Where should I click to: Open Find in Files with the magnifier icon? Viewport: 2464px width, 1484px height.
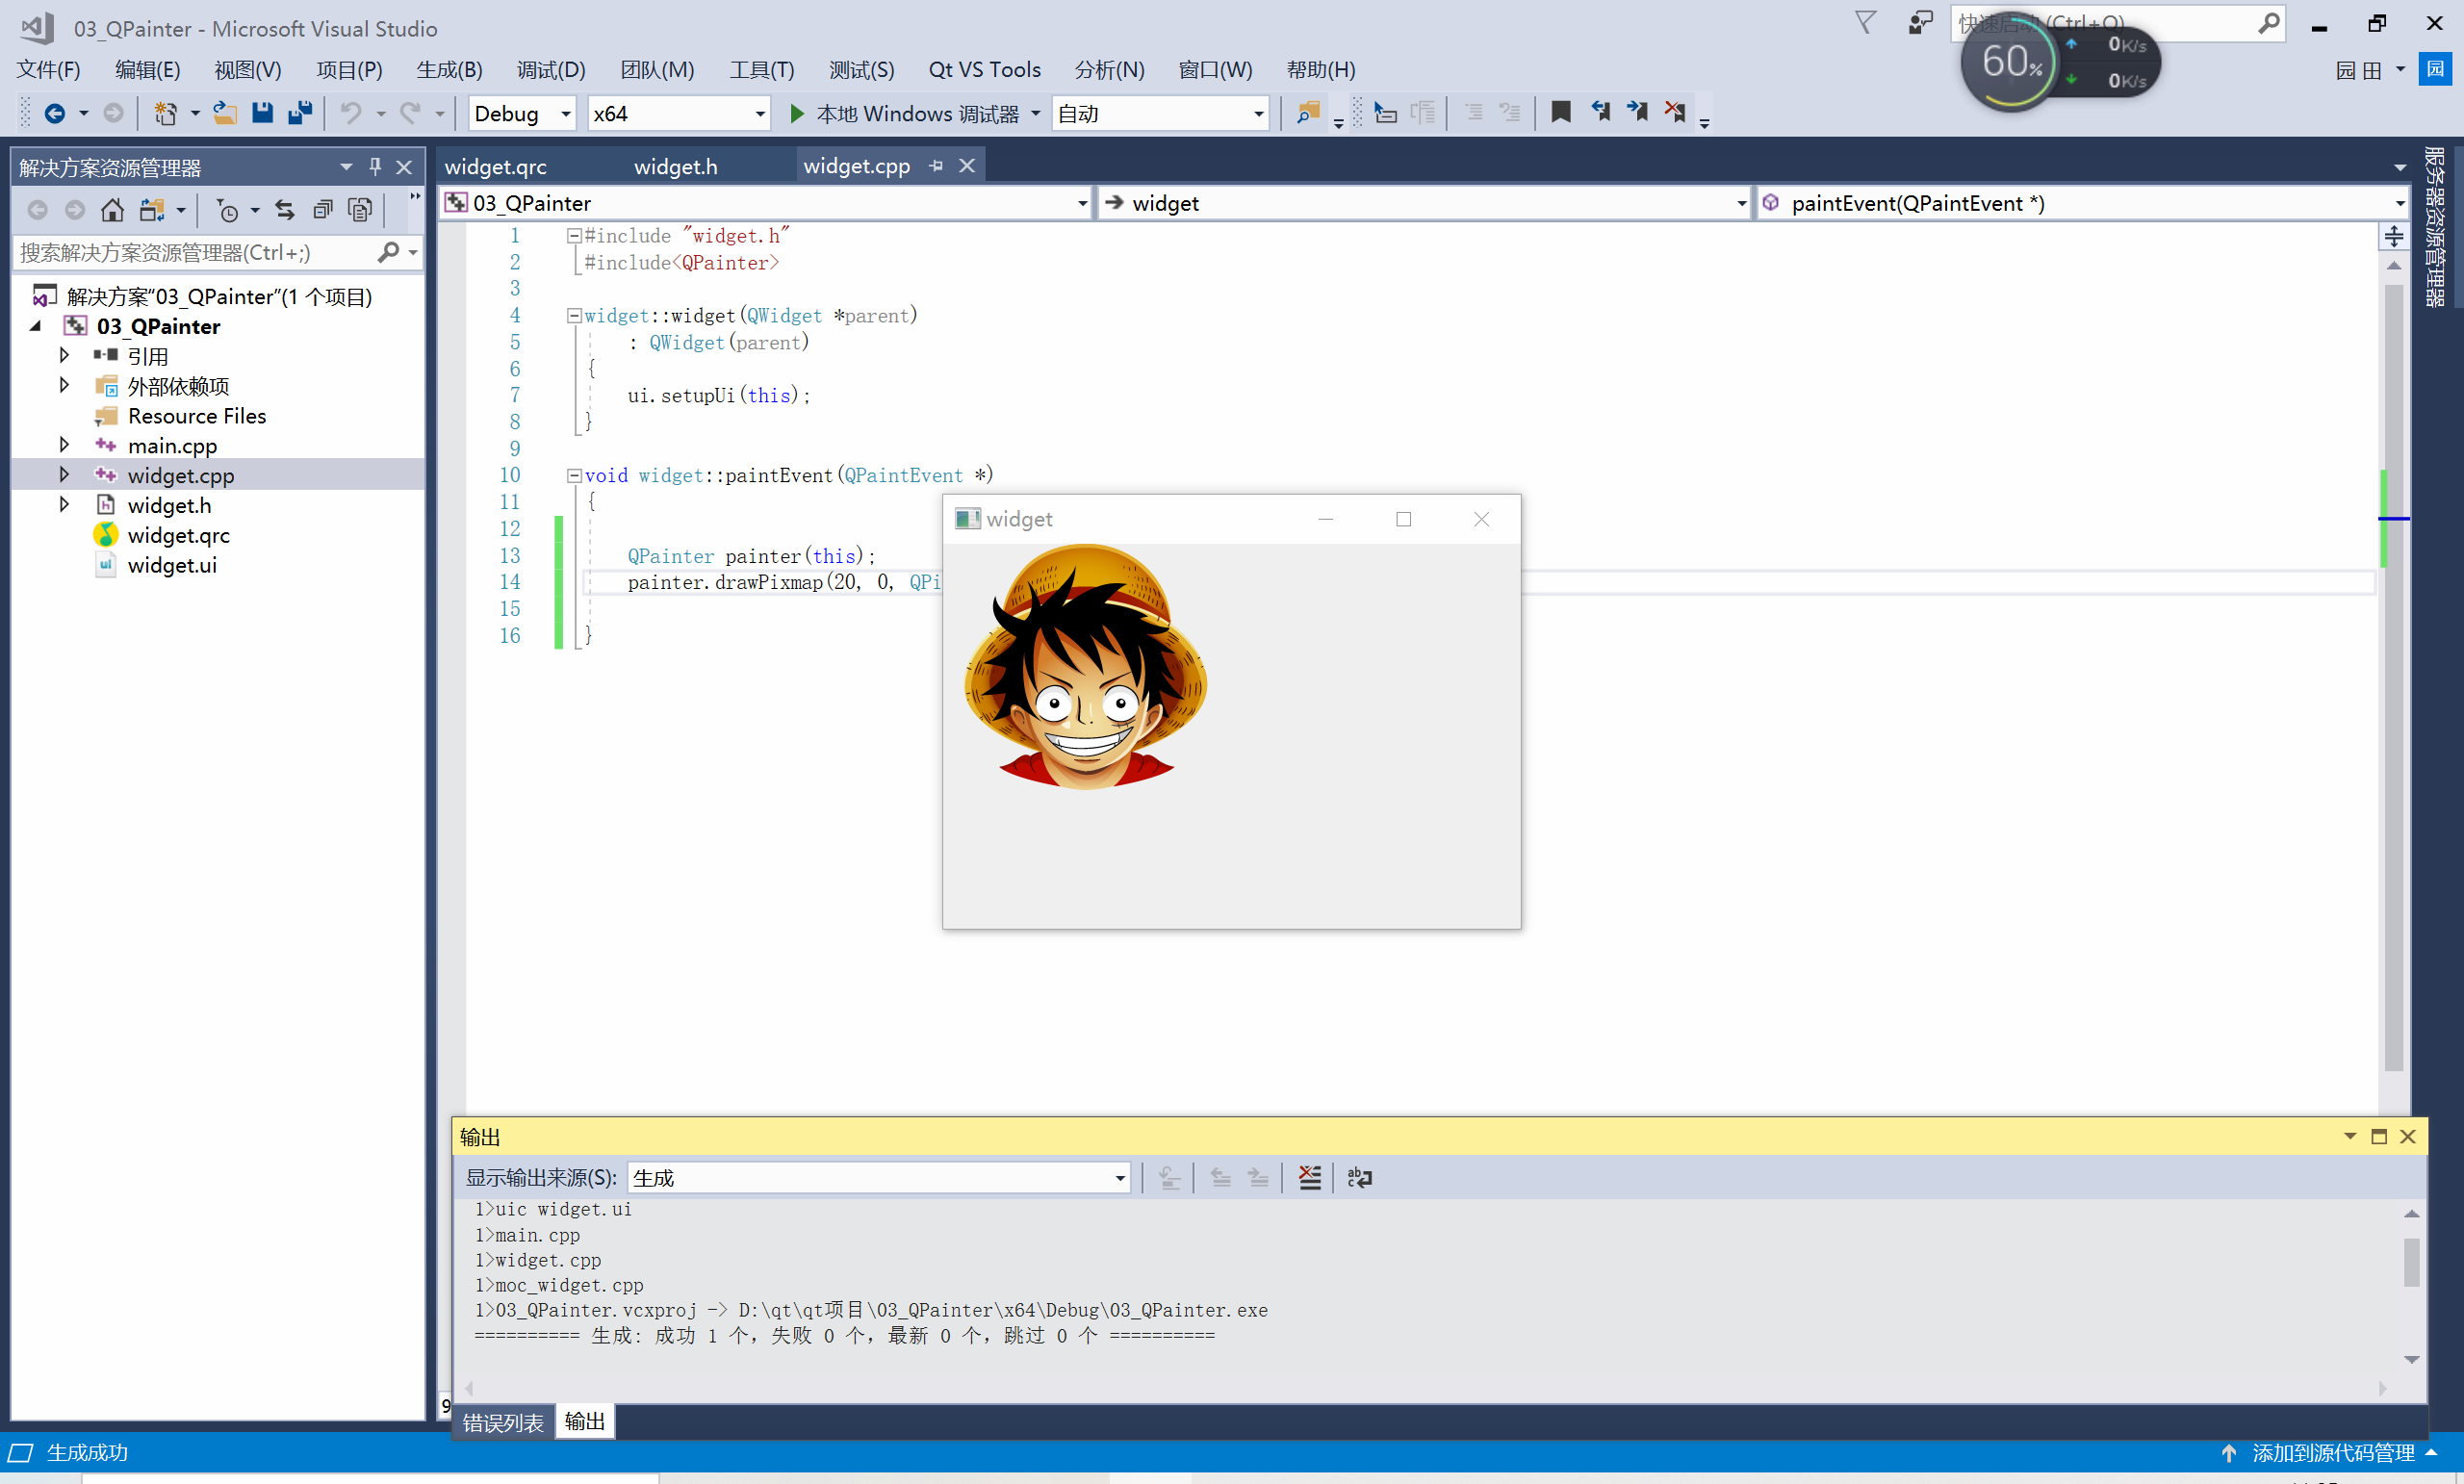coord(1307,113)
